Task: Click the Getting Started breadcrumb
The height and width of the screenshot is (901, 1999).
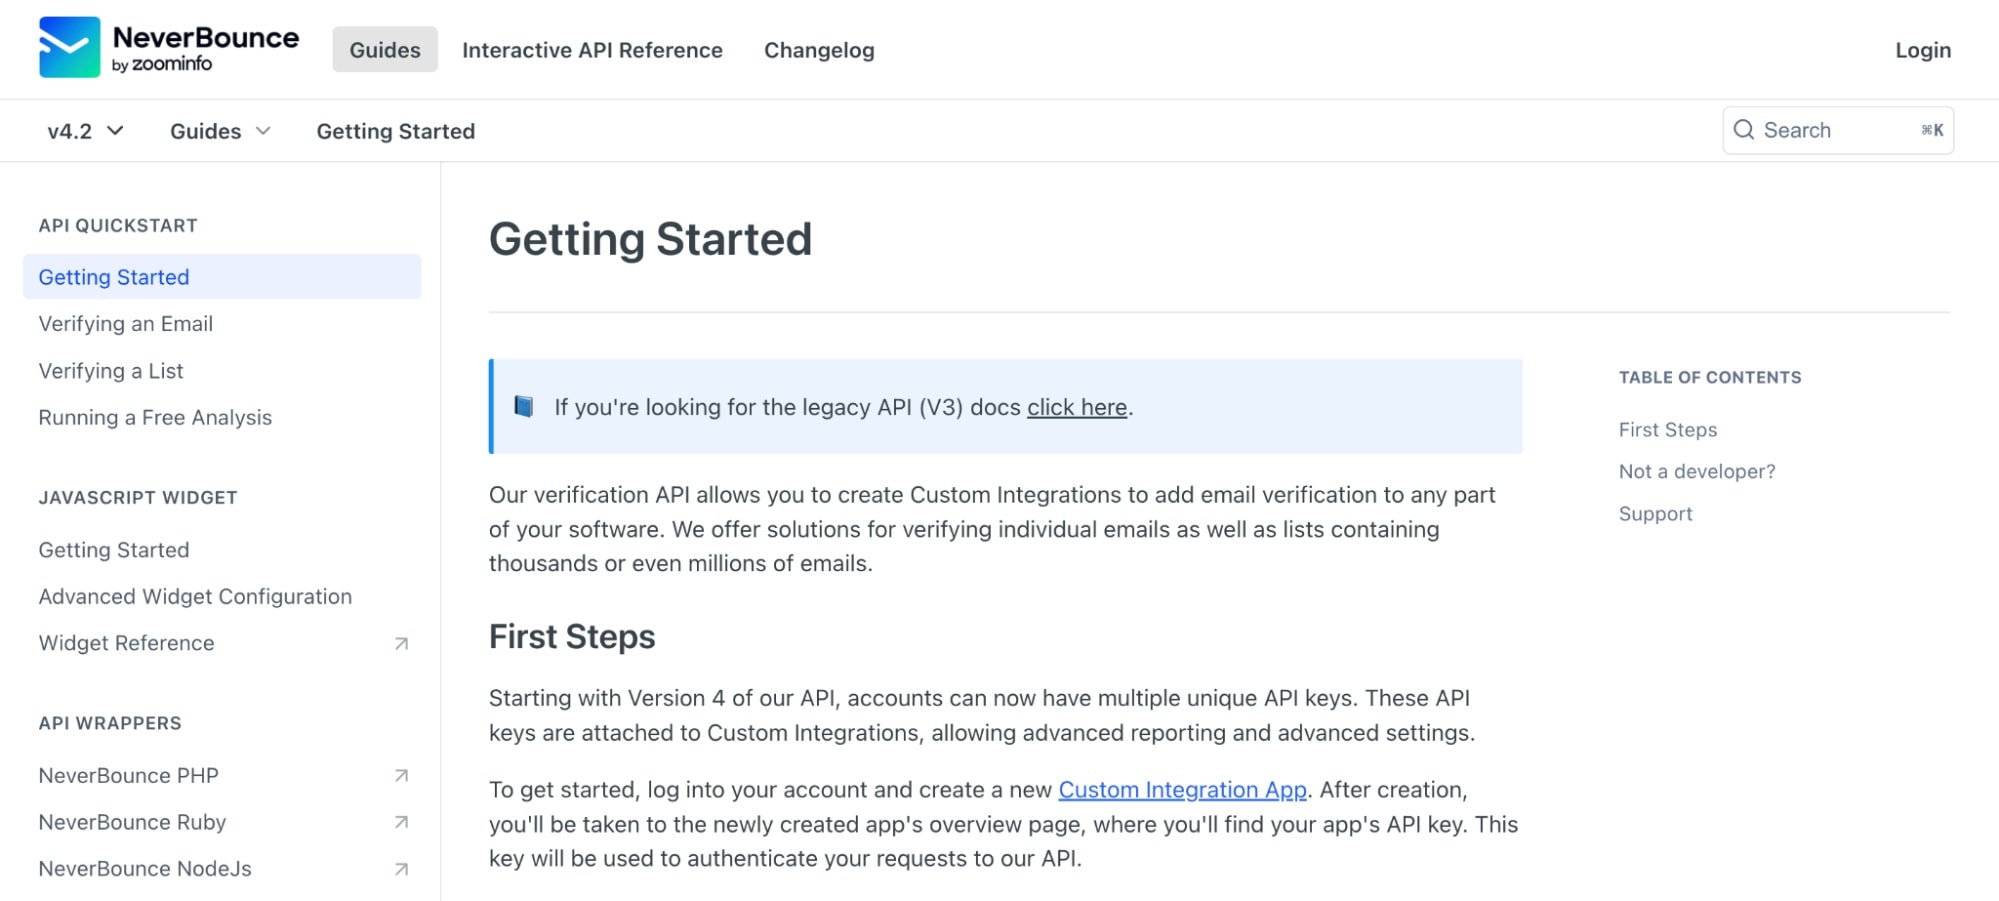Action: click(396, 131)
